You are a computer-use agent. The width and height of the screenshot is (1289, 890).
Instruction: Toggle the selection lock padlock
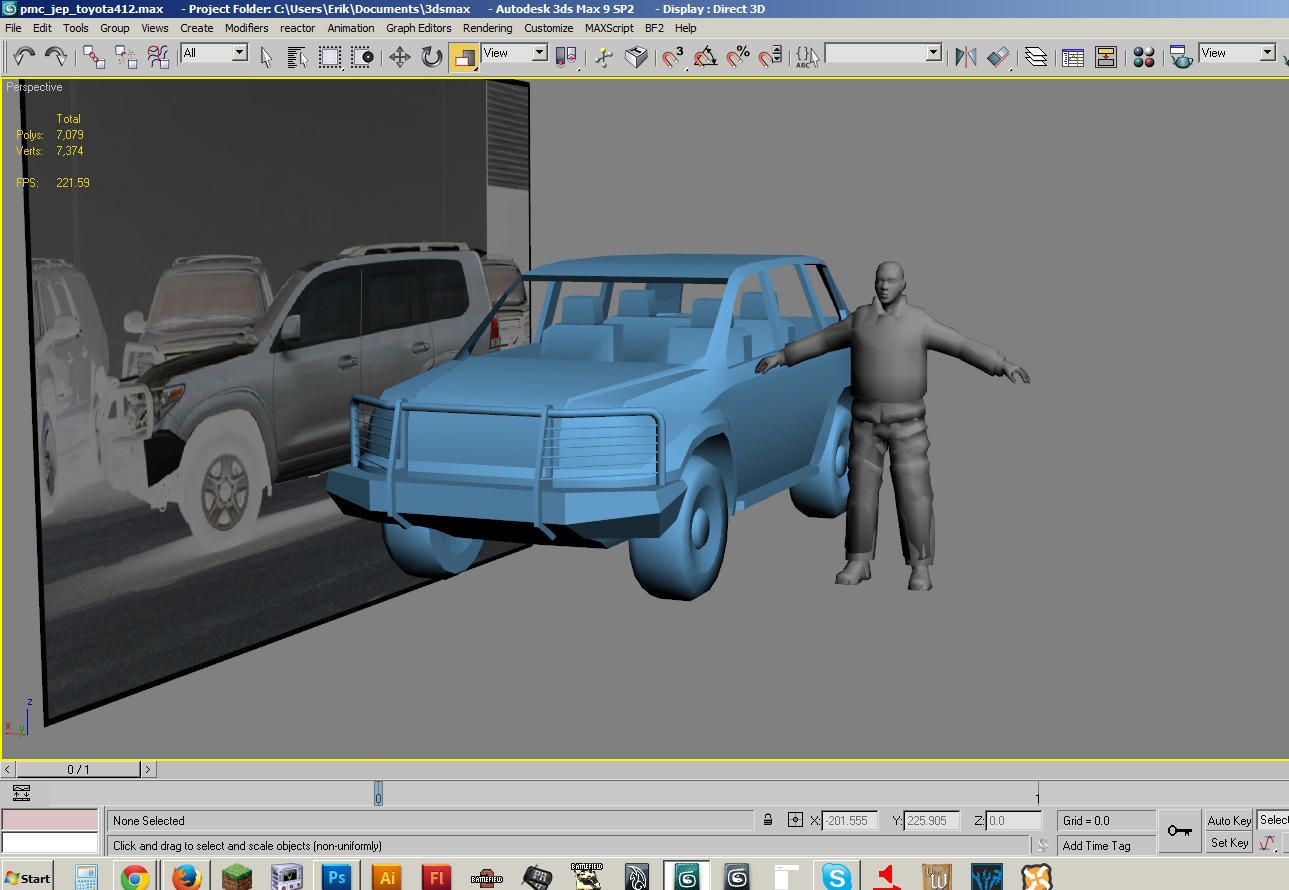[x=768, y=820]
